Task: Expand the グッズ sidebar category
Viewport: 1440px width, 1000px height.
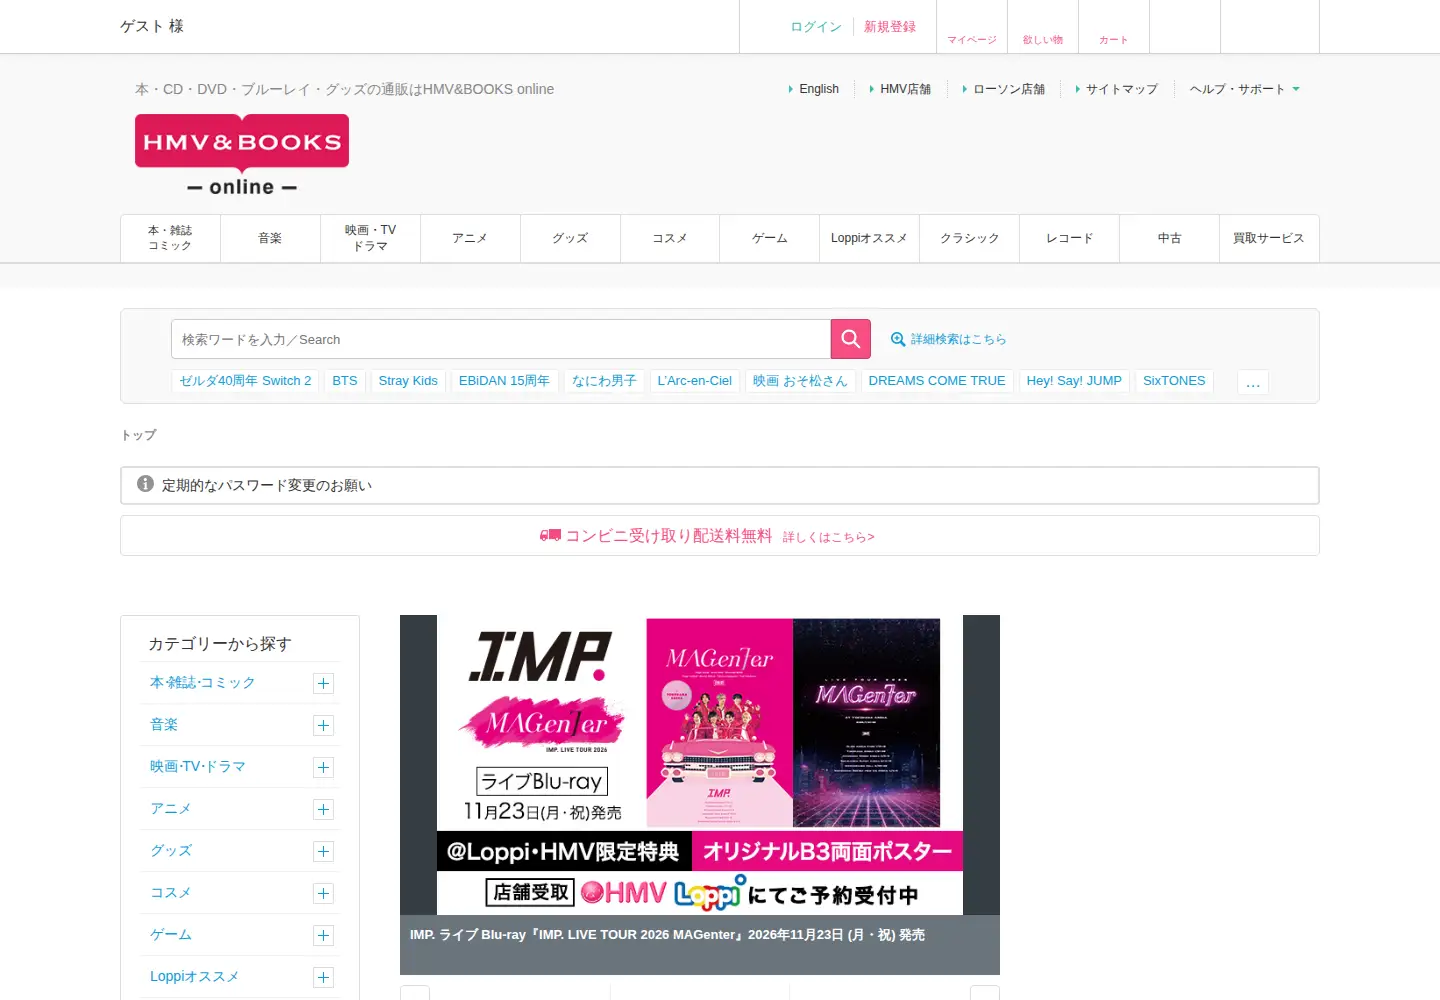Action: 323,852
